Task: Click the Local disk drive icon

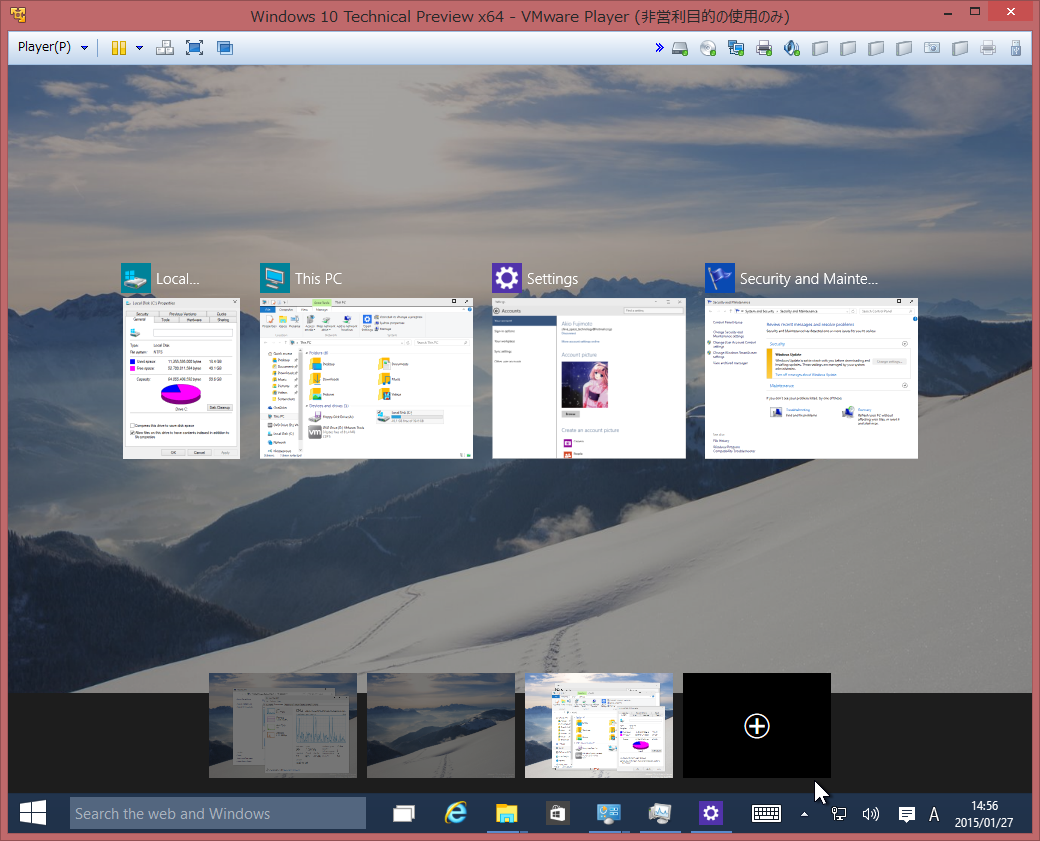Action: coord(136,278)
